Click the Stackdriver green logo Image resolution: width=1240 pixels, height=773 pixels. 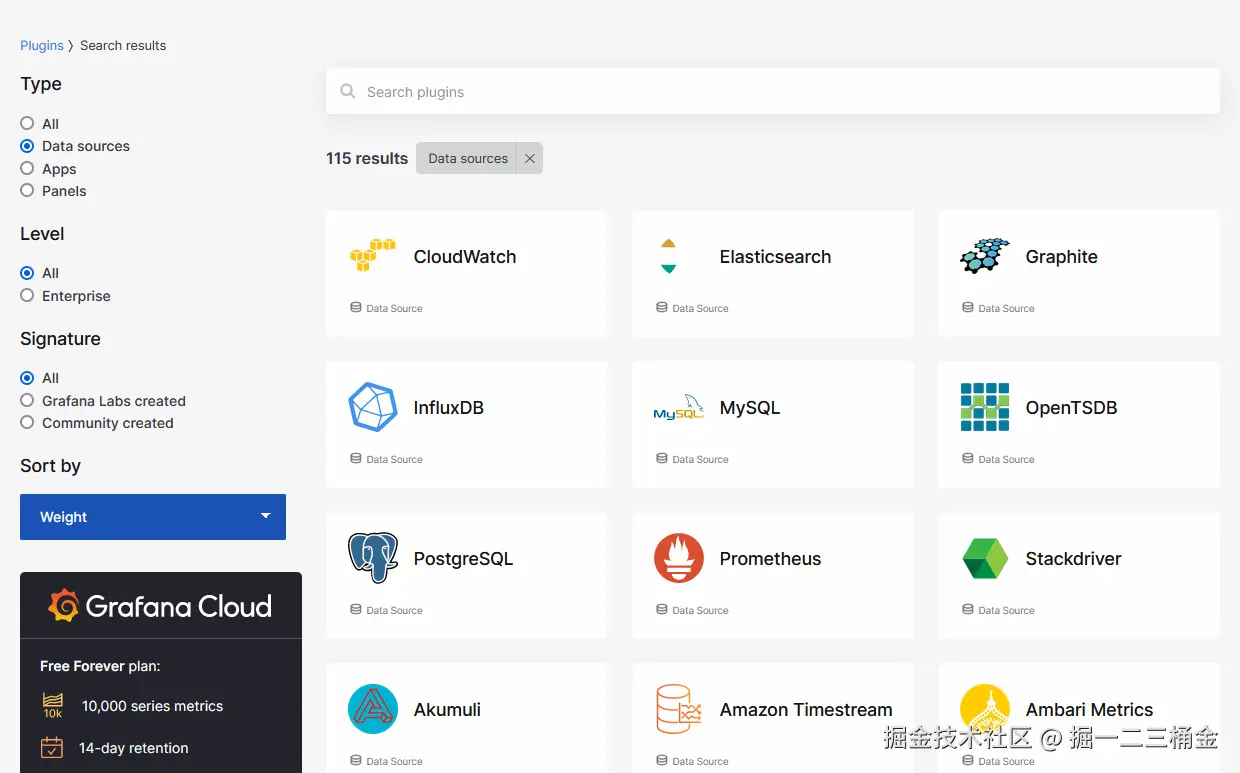click(x=985, y=558)
